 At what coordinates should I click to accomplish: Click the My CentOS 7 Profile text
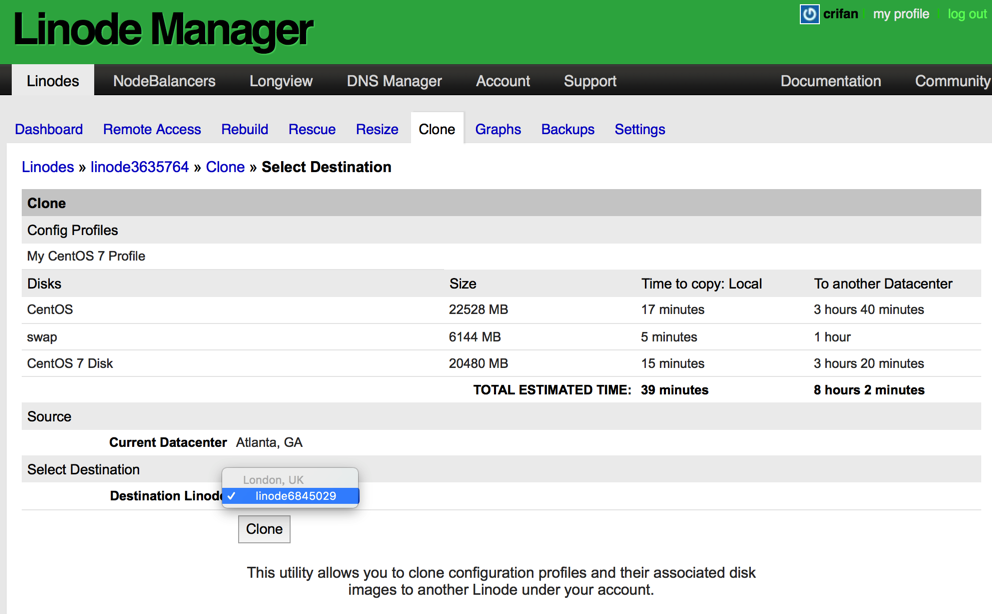coord(86,256)
